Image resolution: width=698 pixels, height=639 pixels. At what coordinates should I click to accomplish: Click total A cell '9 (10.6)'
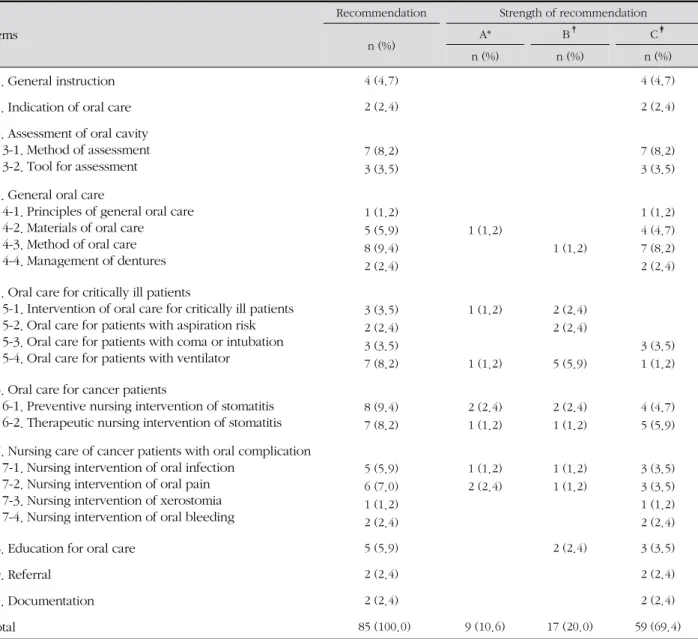[485, 627]
